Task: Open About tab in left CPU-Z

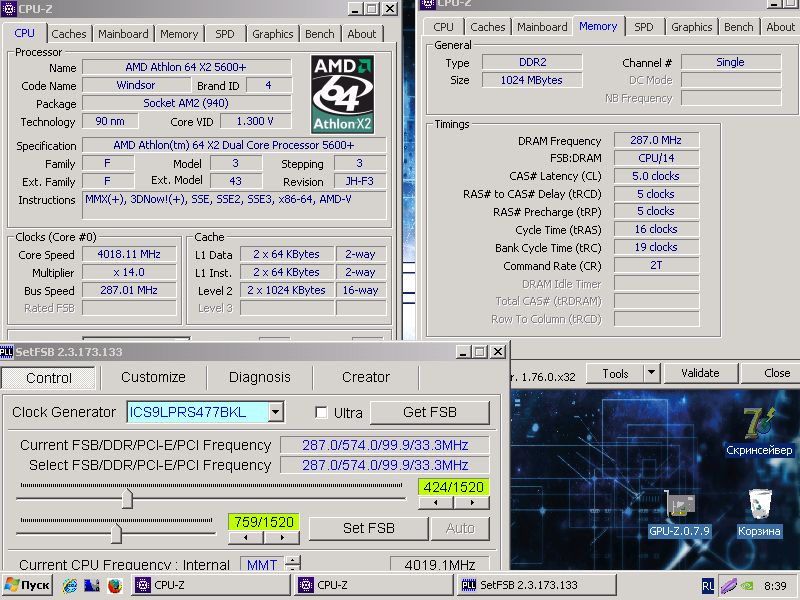Action: click(362, 34)
